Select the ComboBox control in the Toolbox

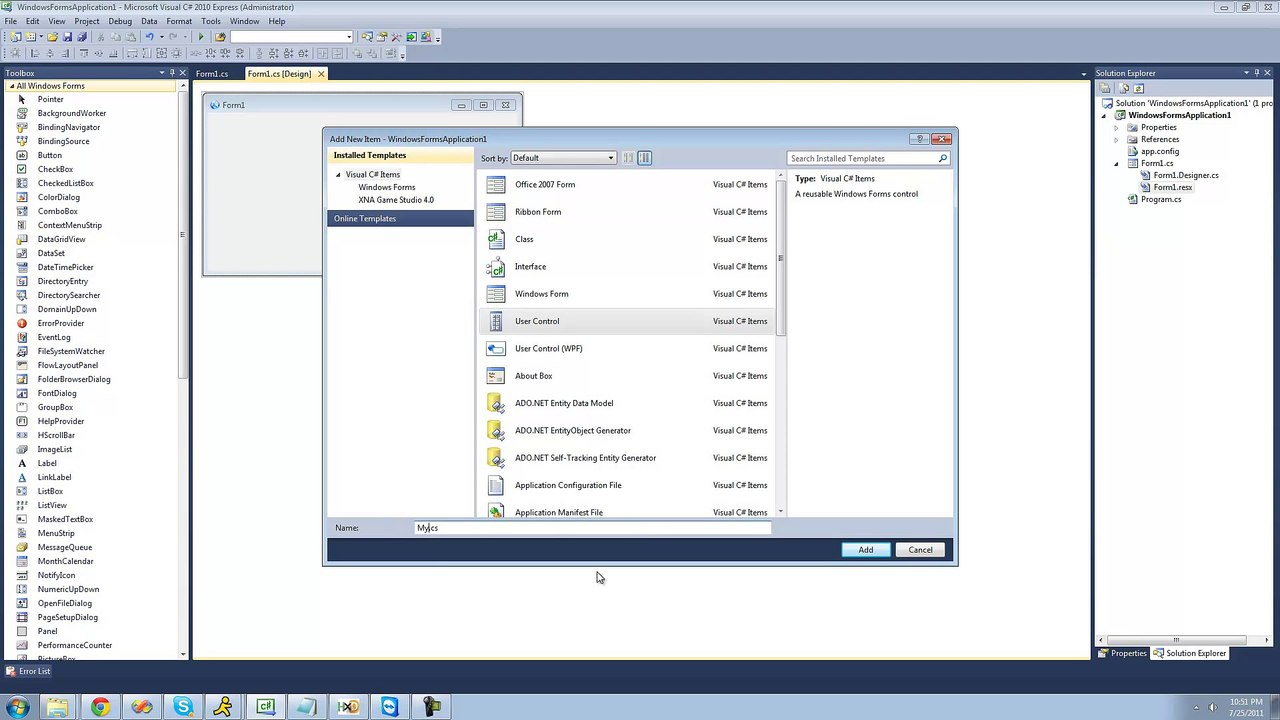point(57,211)
